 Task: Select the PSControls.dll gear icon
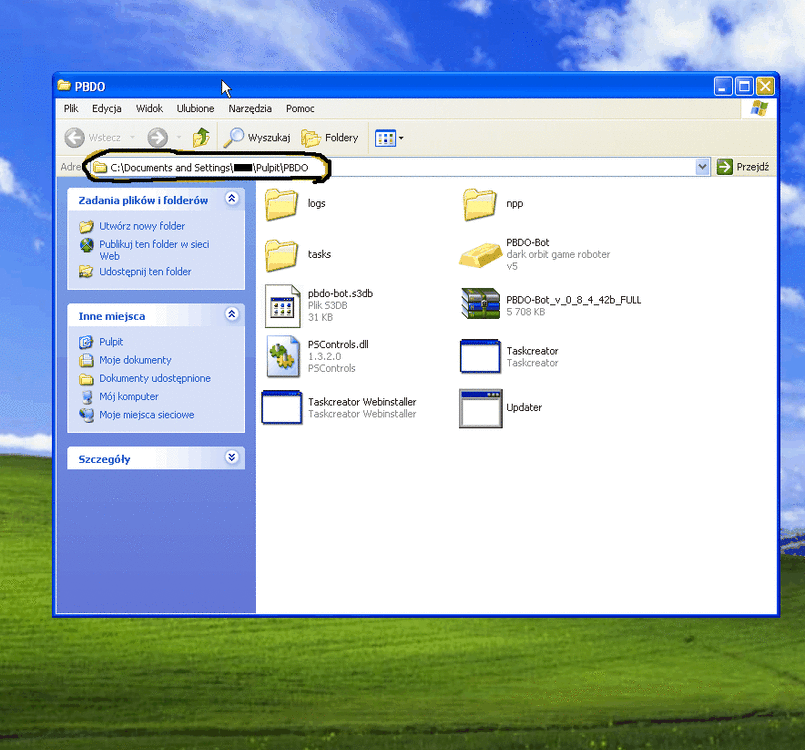tap(283, 356)
